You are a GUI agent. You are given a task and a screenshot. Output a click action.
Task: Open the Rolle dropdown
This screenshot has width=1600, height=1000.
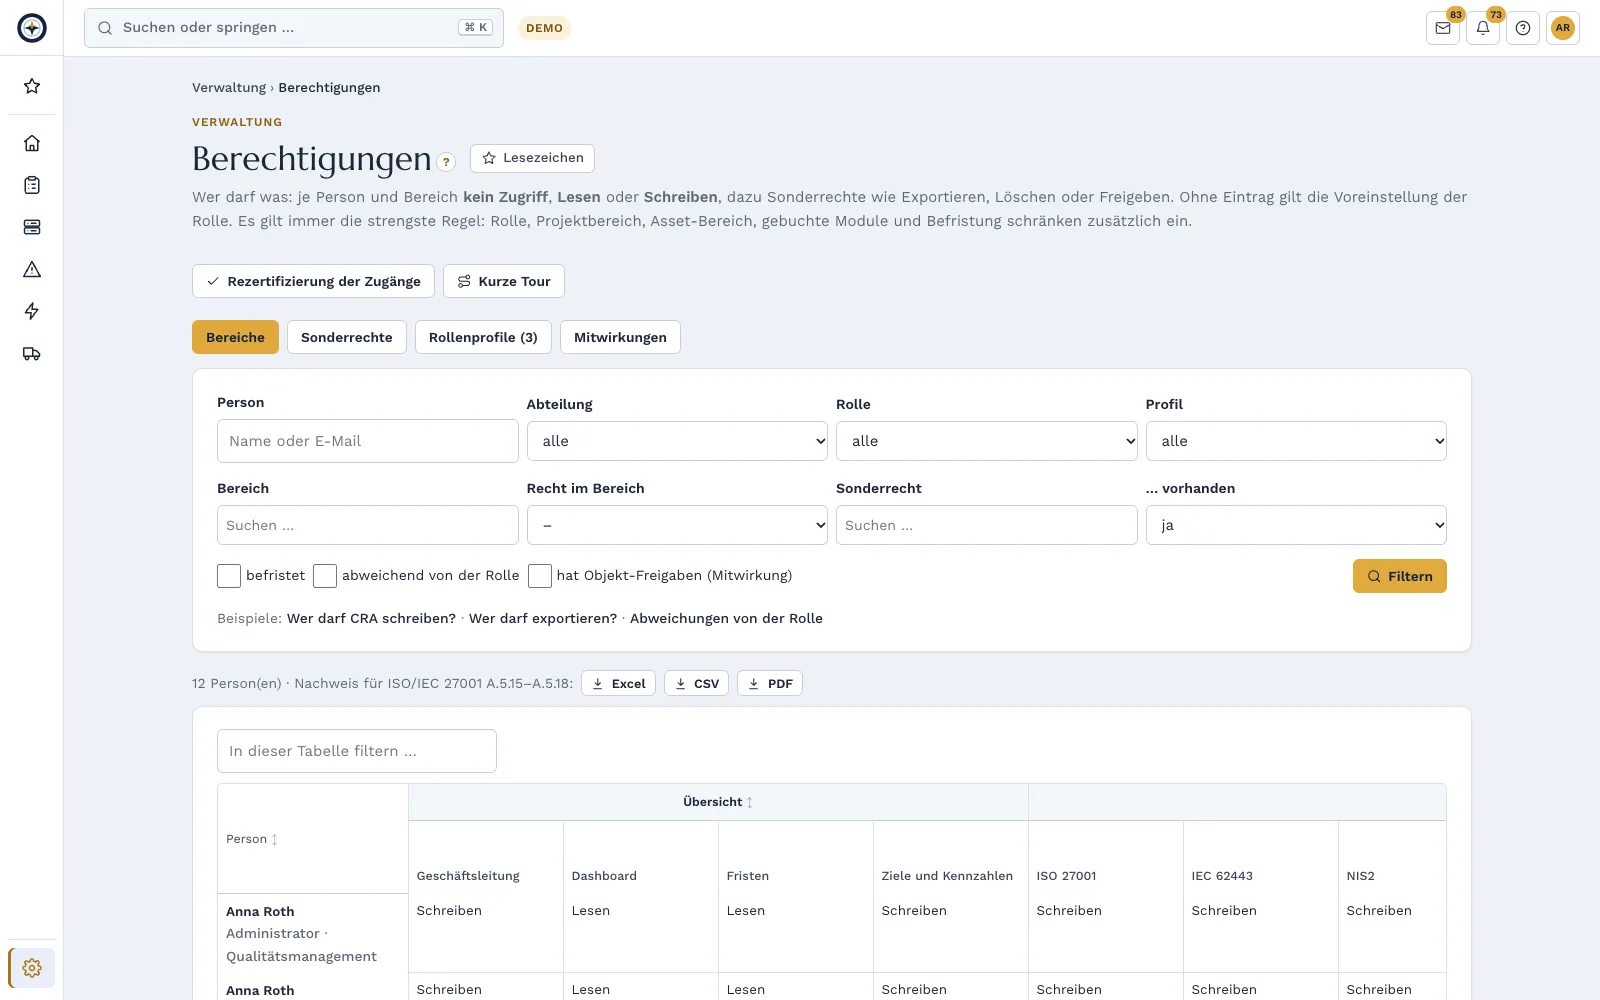coord(987,441)
